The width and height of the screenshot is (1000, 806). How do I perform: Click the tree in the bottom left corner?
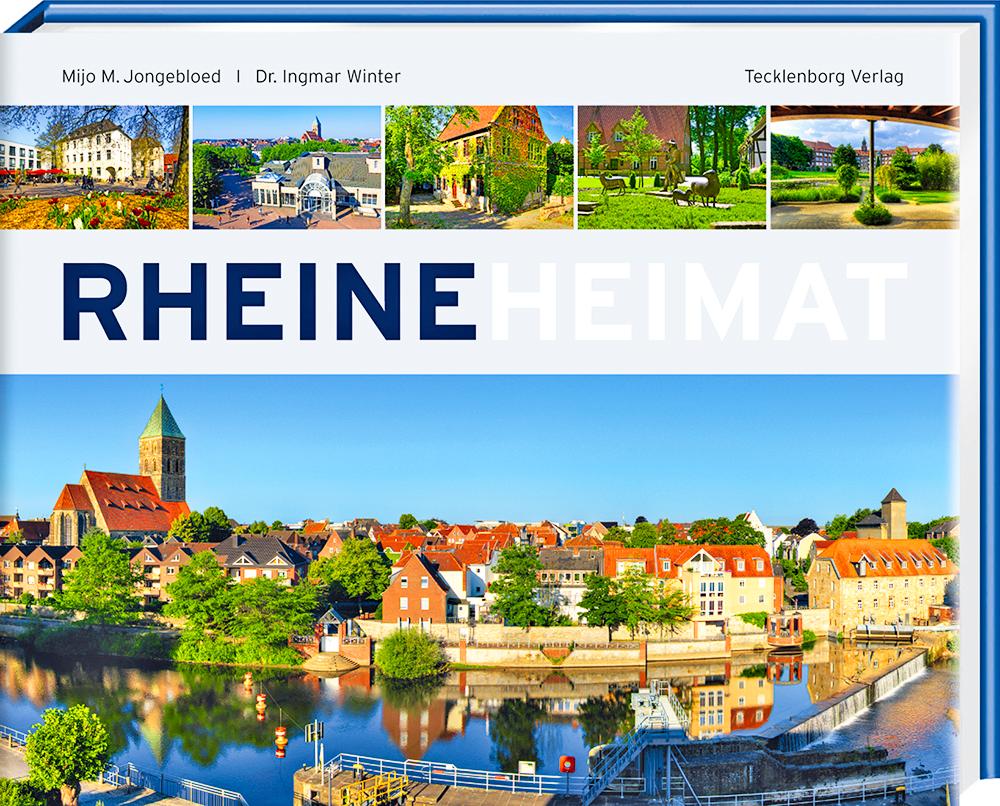click(65, 748)
